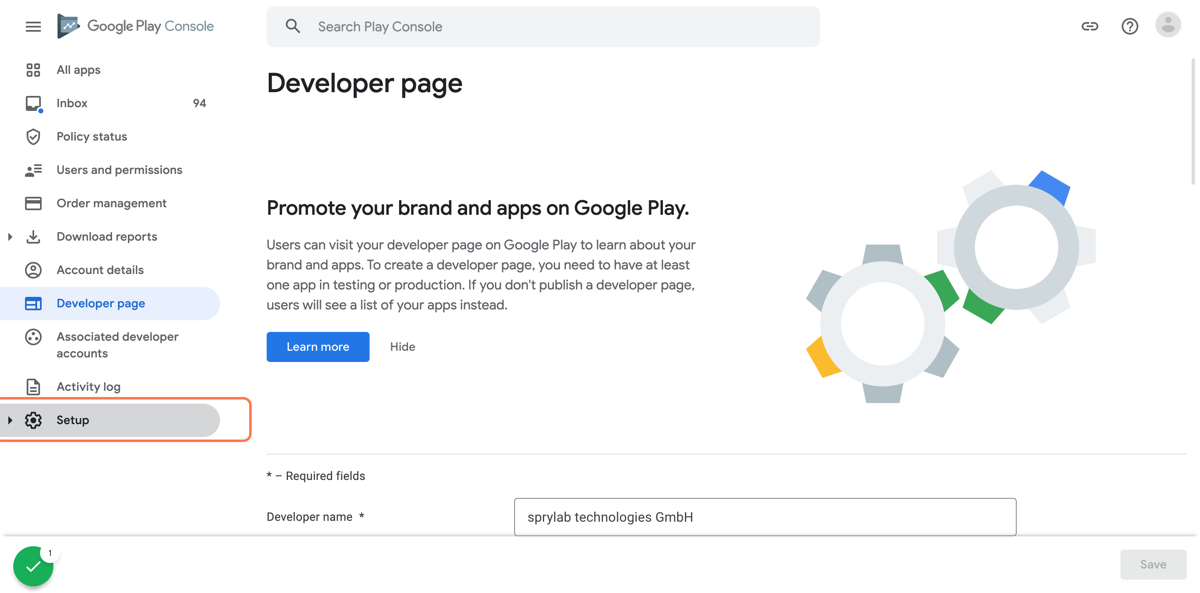This screenshot has width=1200, height=593.
Task: Click the All apps grid icon
Action: pos(33,70)
